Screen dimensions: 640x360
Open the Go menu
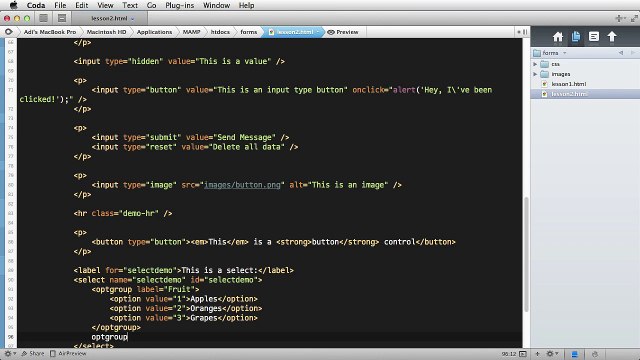pyautogui.click(x=151, y=5)
